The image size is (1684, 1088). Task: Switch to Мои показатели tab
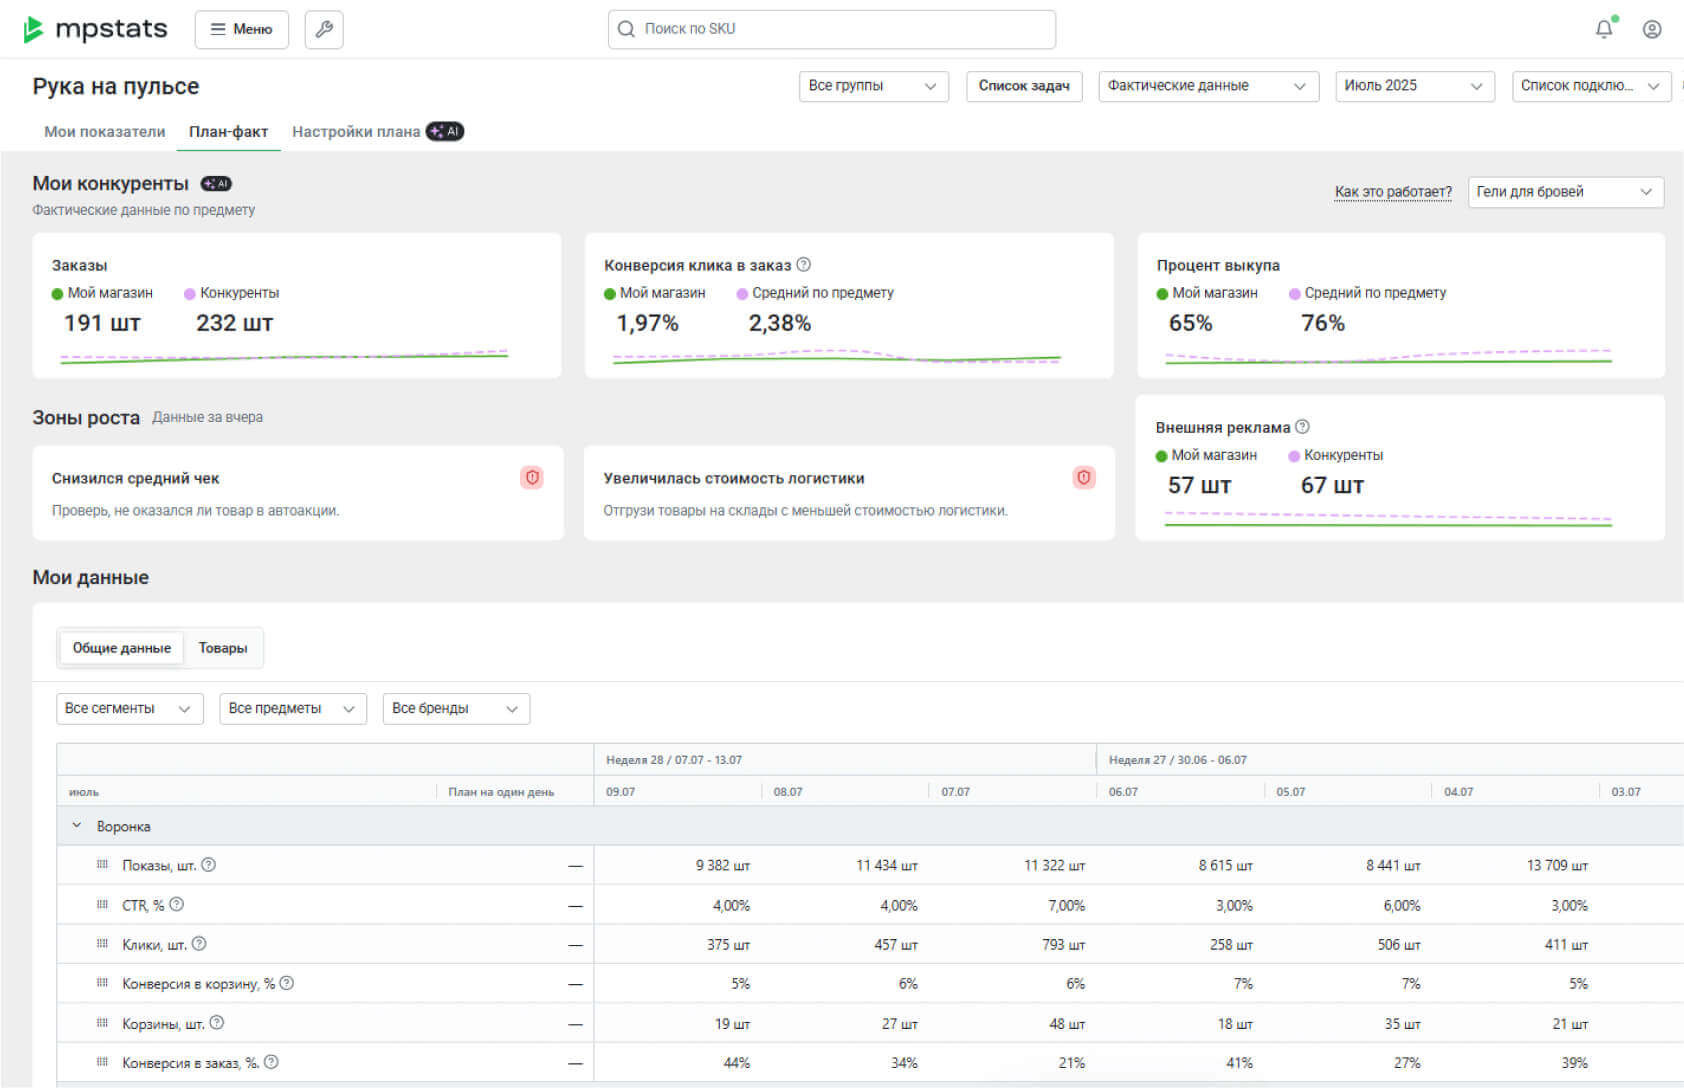click(x=105, y=132)
